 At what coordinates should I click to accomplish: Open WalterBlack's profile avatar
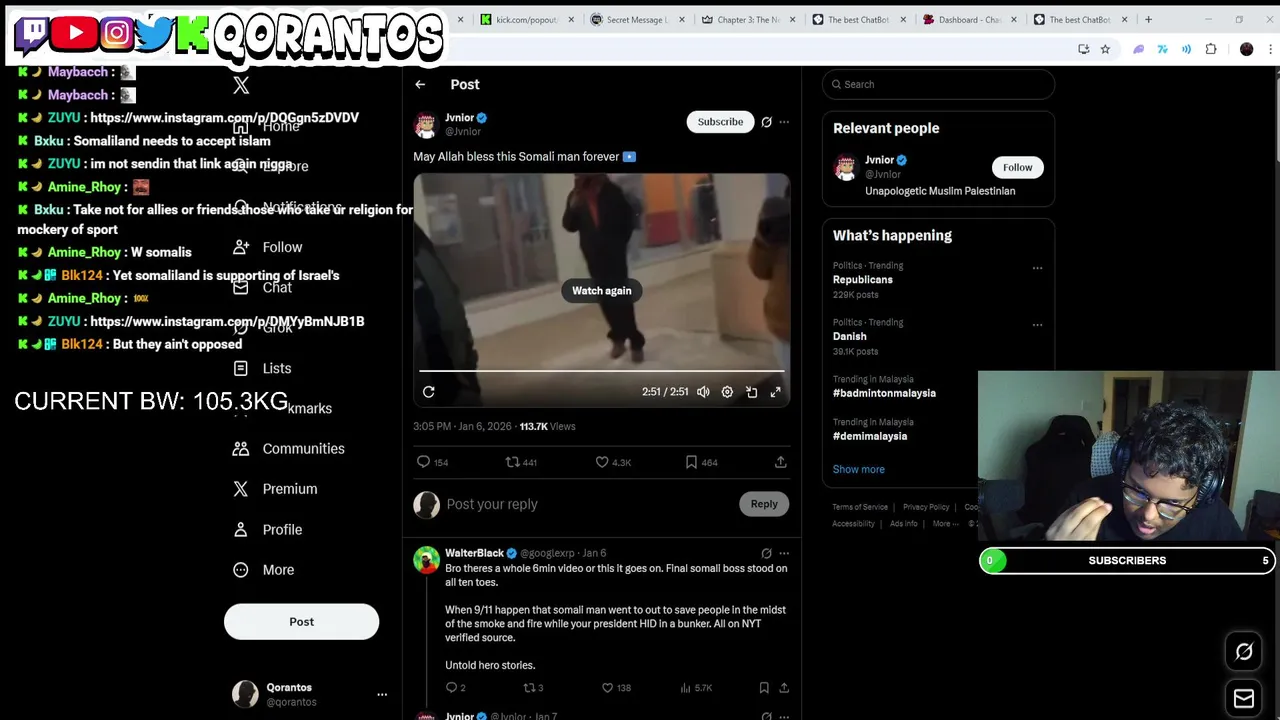pyautogui.click(x=426, y=560)
